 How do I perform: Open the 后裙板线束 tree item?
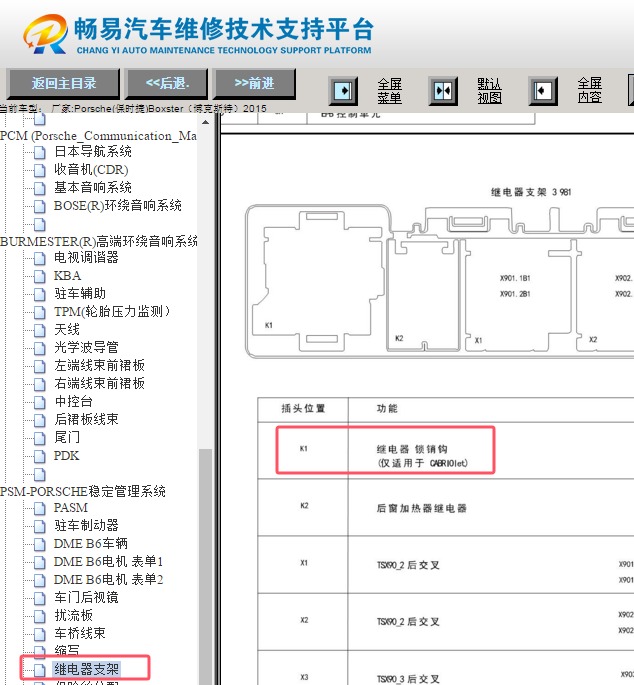[86, 419]
